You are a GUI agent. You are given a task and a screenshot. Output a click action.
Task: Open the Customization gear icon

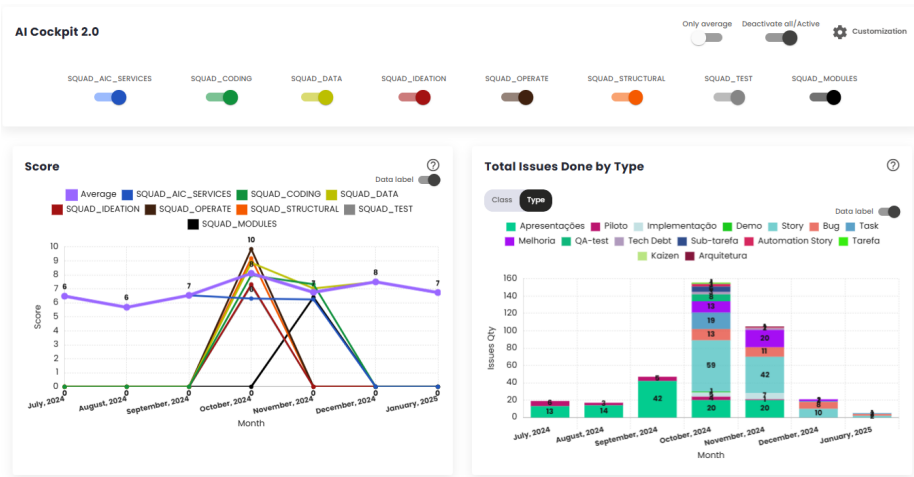pyautogui.click(x=840, y=32)
